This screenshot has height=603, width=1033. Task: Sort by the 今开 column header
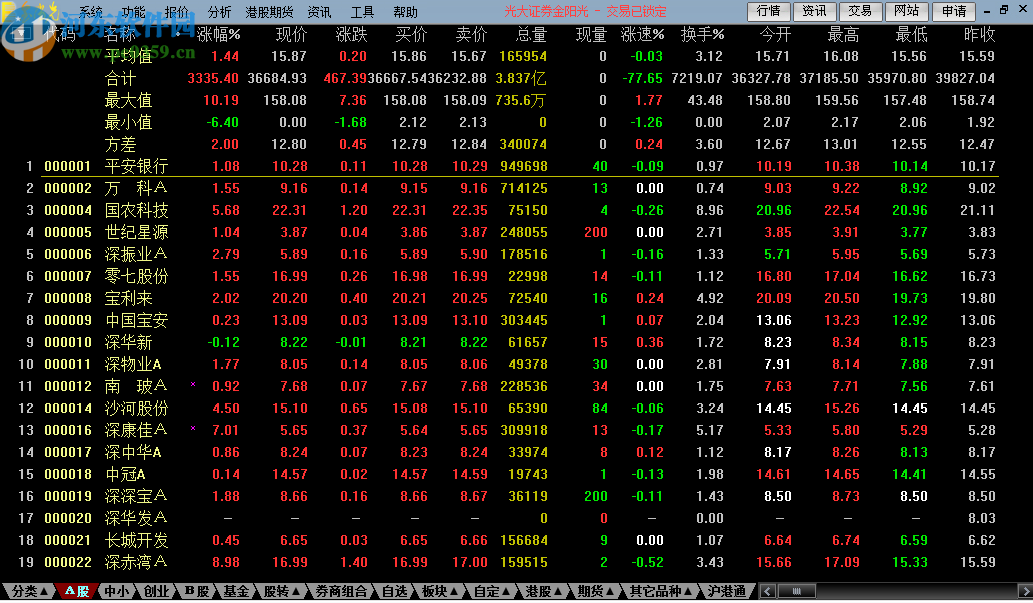(775, 34)
